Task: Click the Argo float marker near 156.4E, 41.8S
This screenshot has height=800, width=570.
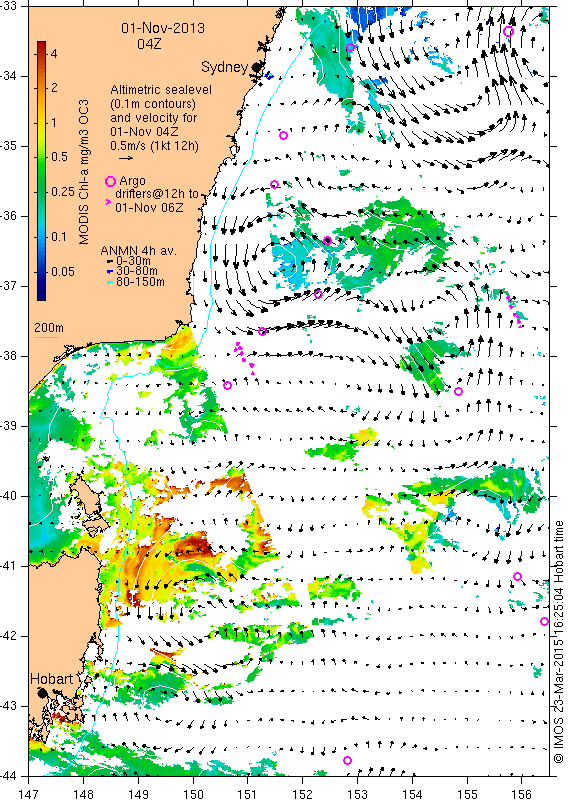Action: 544,621
